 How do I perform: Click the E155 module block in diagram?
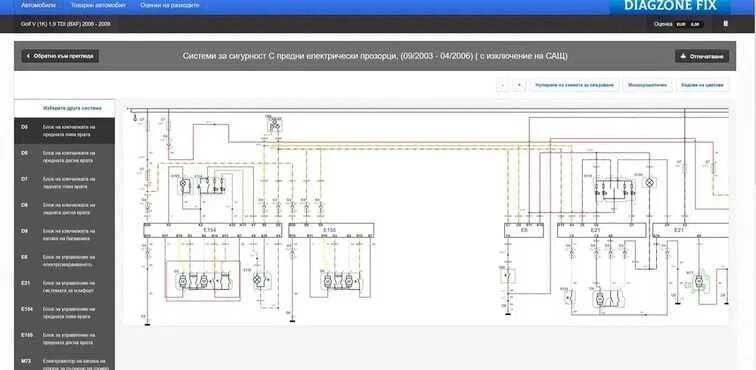coord(331,230)
